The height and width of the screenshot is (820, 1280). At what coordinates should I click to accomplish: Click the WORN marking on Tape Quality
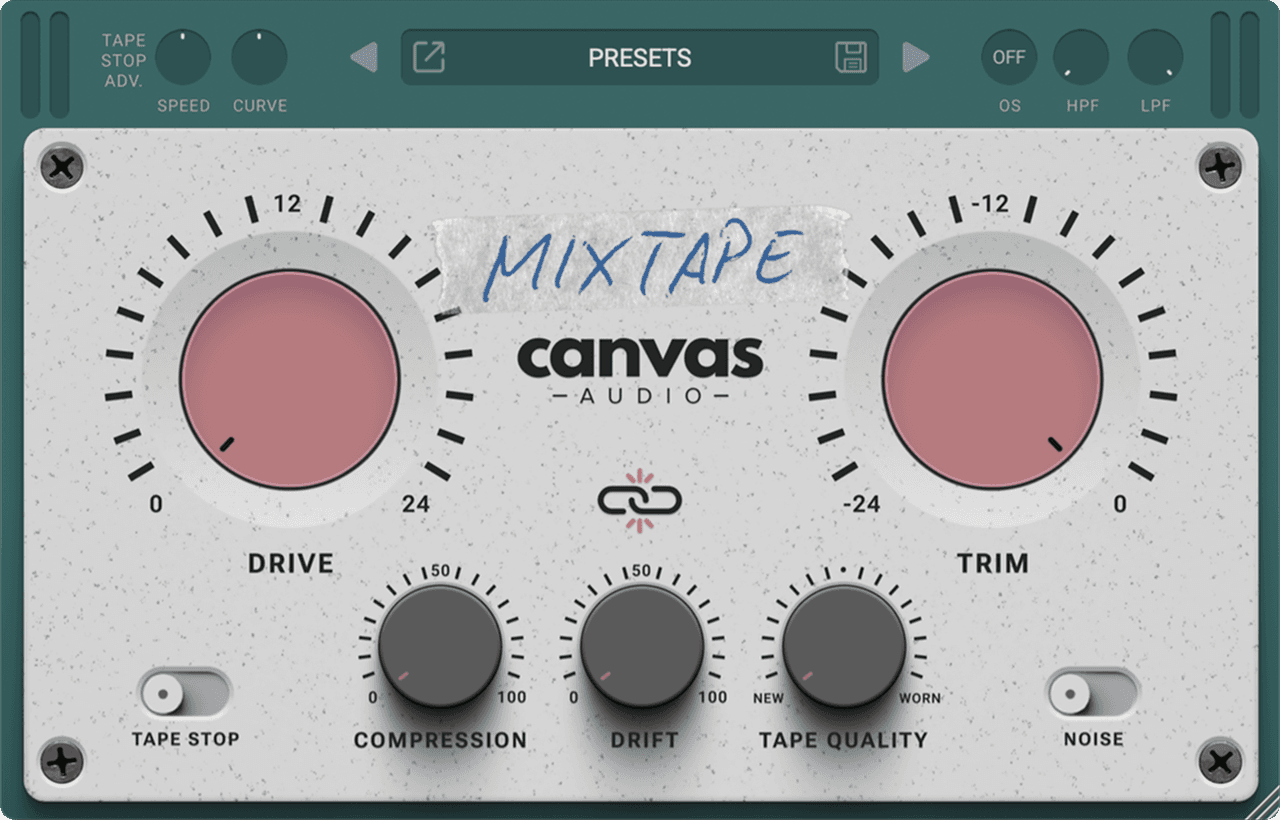point(920,698)
